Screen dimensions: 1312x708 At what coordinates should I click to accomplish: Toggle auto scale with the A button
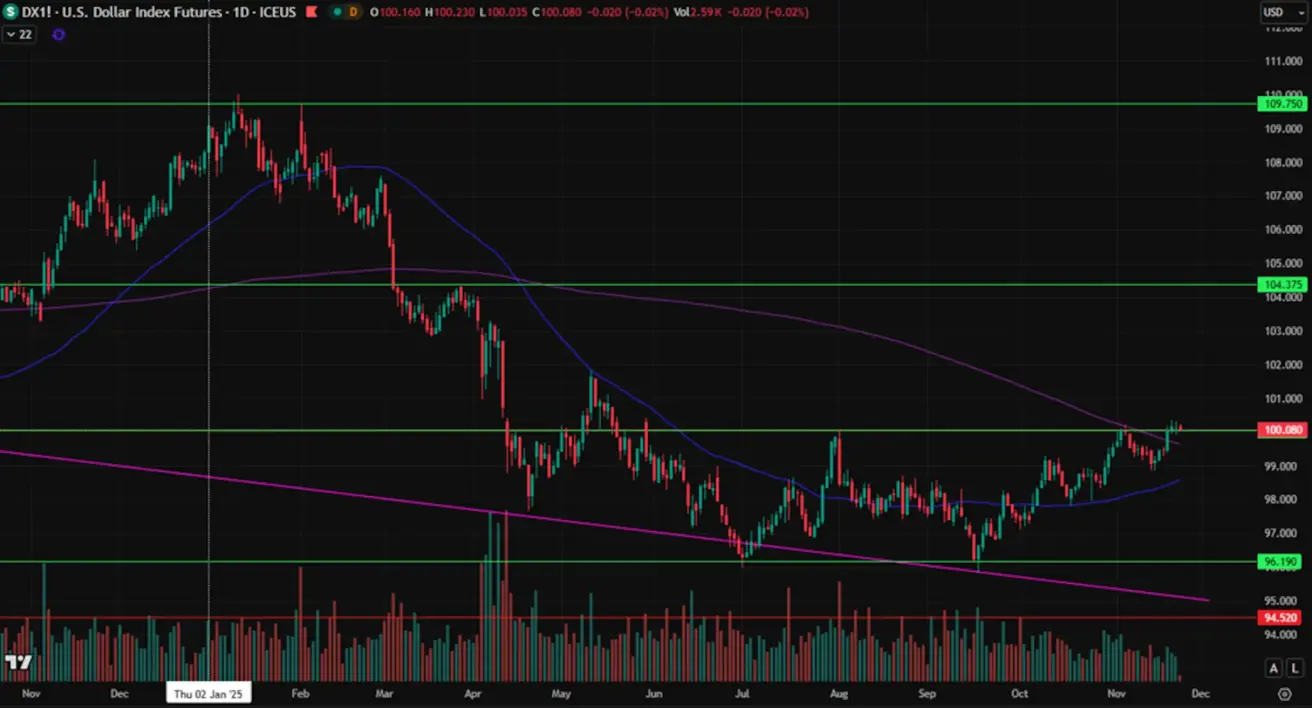pyautogui.click(x=1274, y=668)
